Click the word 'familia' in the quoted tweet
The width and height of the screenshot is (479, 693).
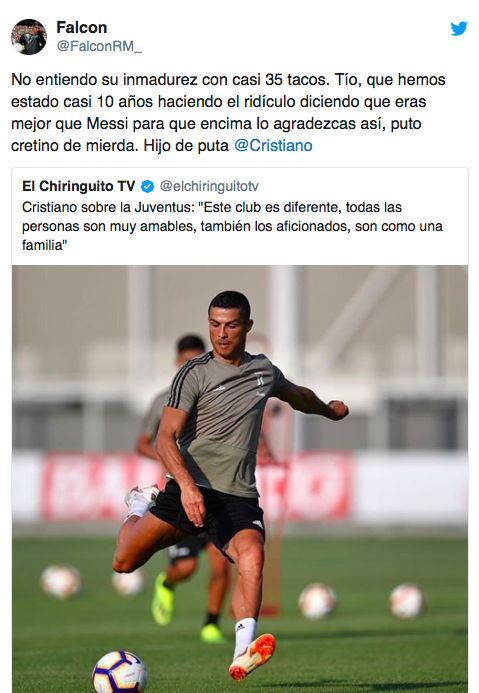click(44, 245)
